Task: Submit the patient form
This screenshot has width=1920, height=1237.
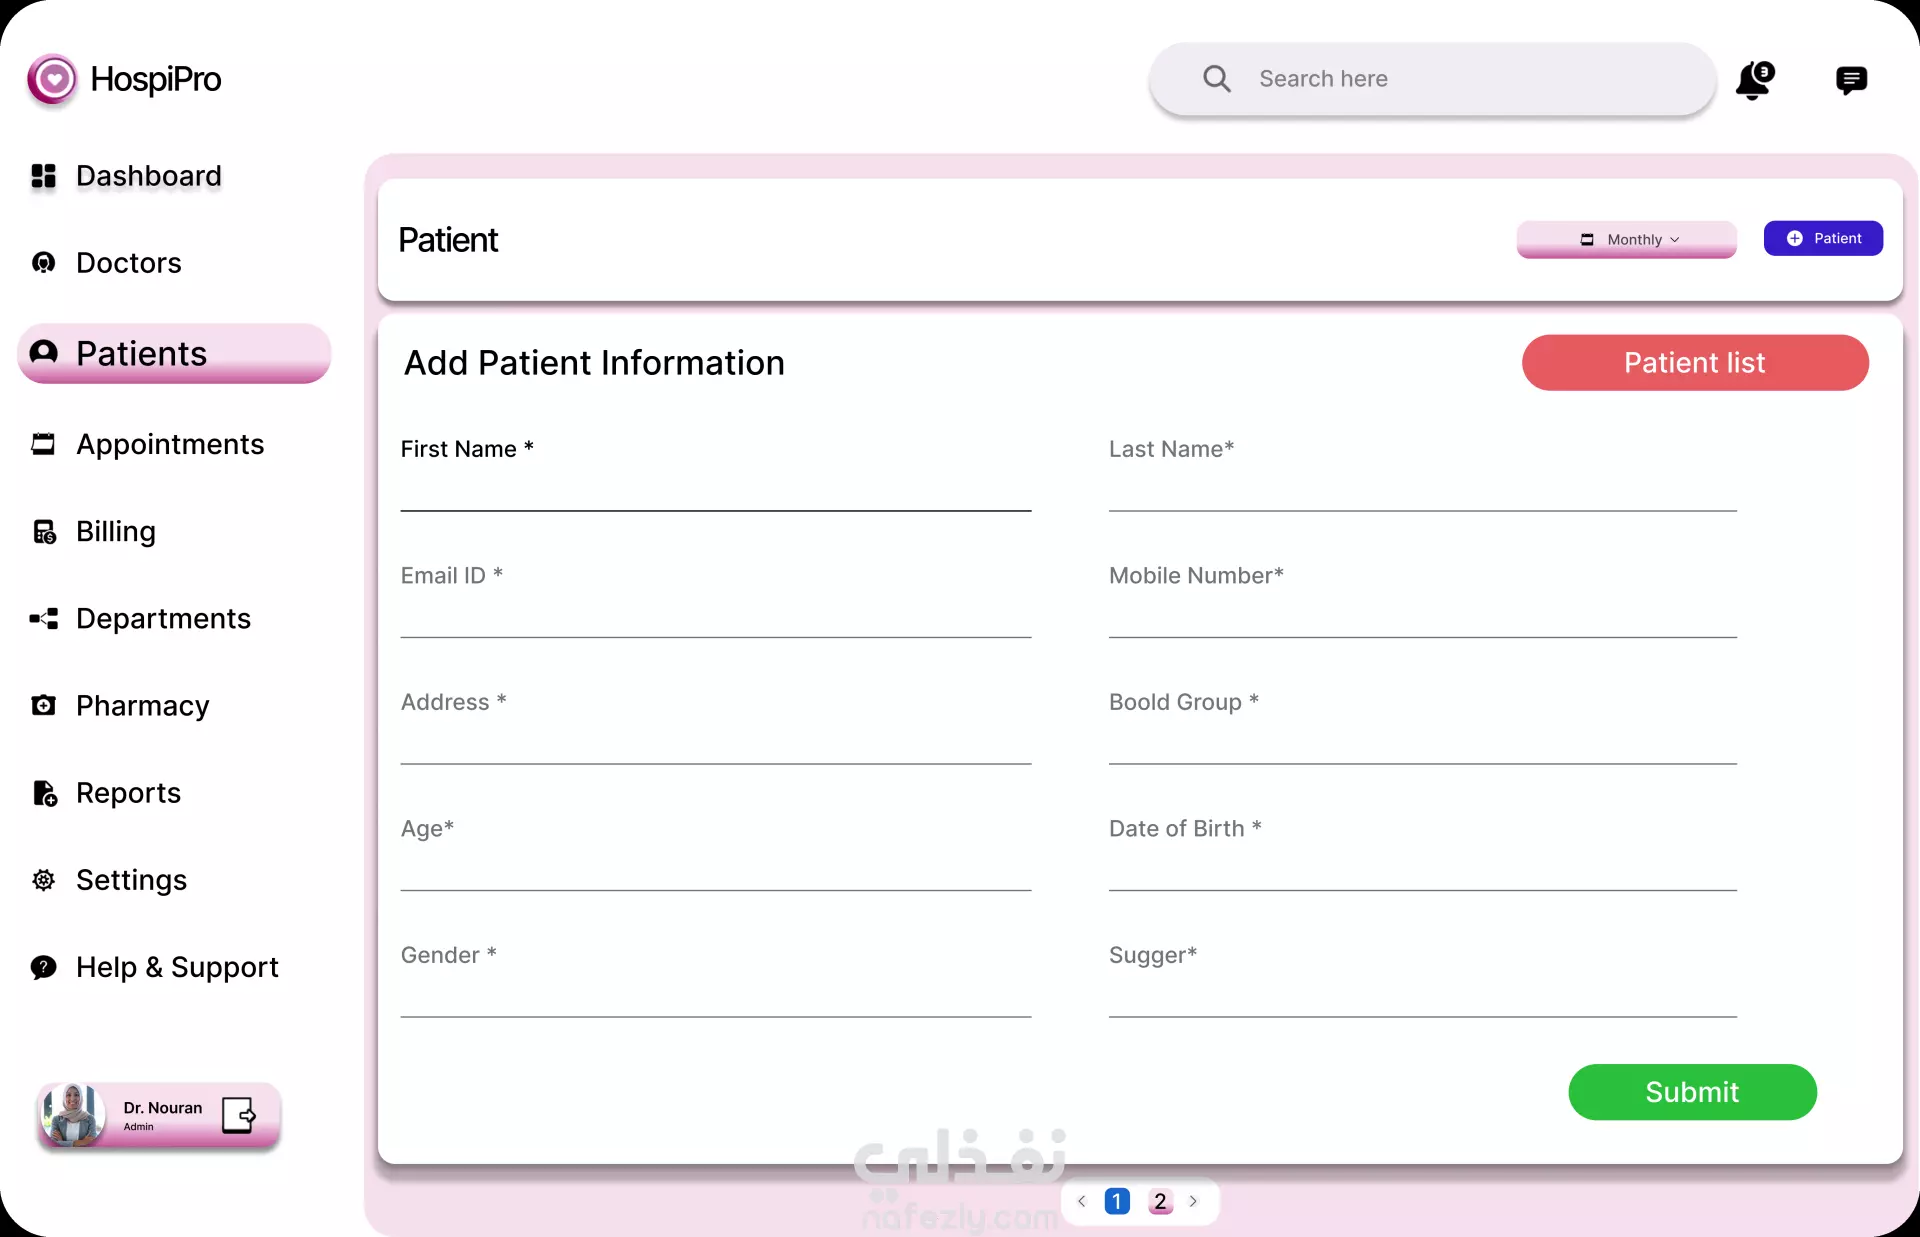Action: [1692, 1092]
